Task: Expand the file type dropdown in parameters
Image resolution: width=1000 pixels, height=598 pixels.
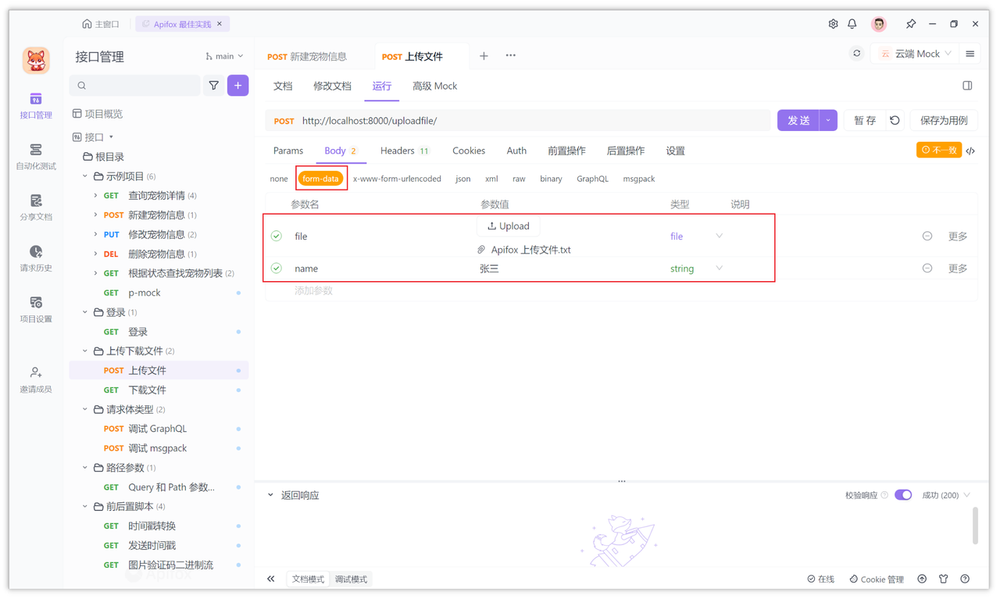Action: coord(717,235)
